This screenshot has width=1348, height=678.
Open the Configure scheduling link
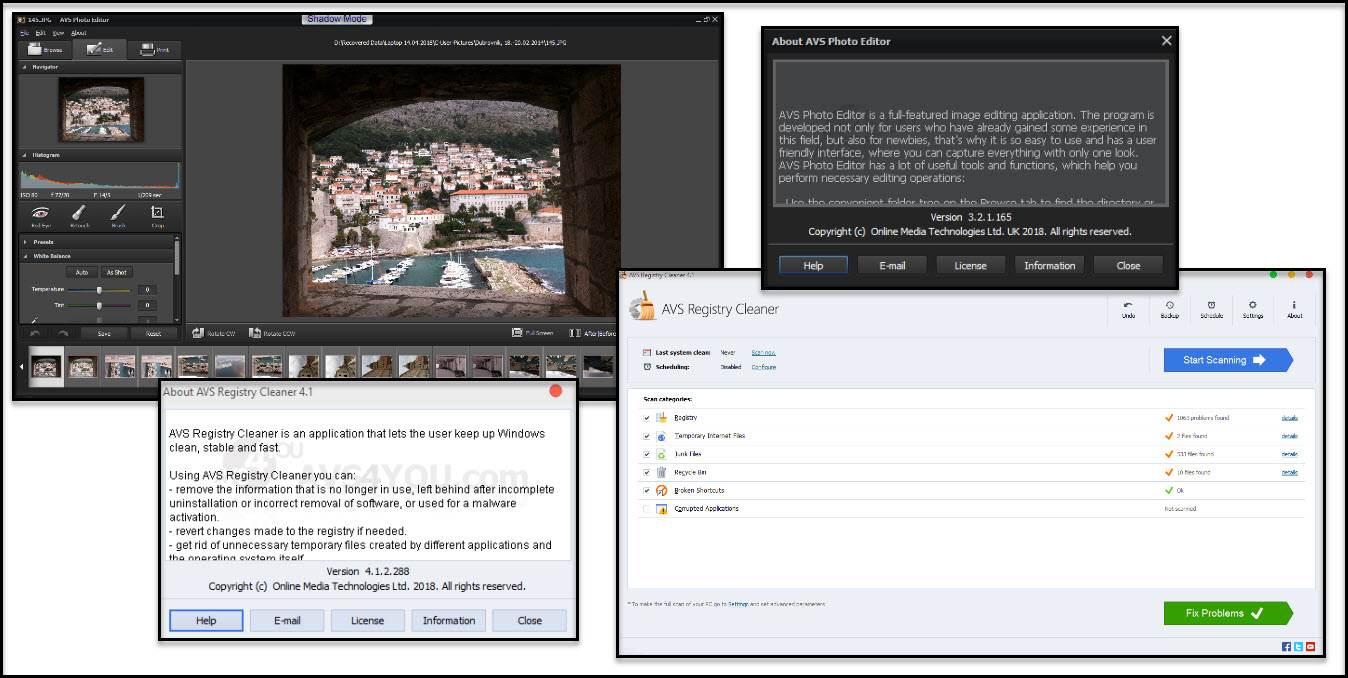(x=764, y=367)
